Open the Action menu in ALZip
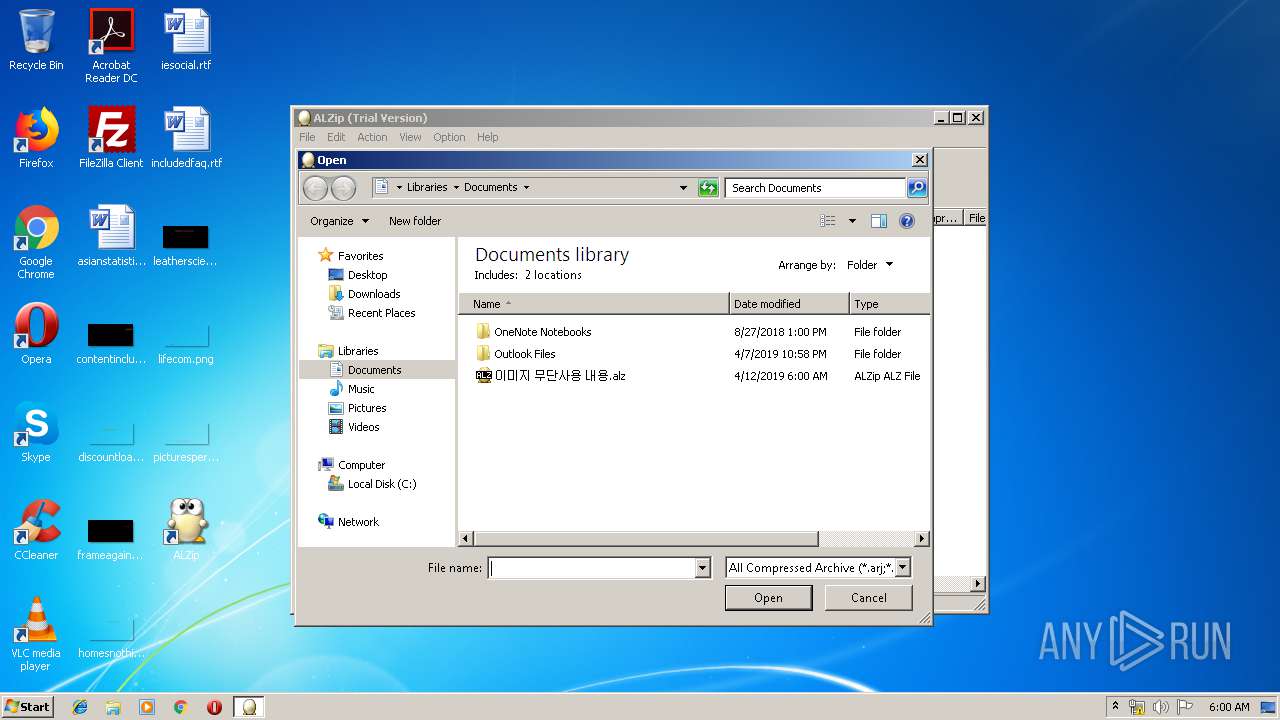The width and height of the screenshot is (1280, 720). (x=372, y=137)
